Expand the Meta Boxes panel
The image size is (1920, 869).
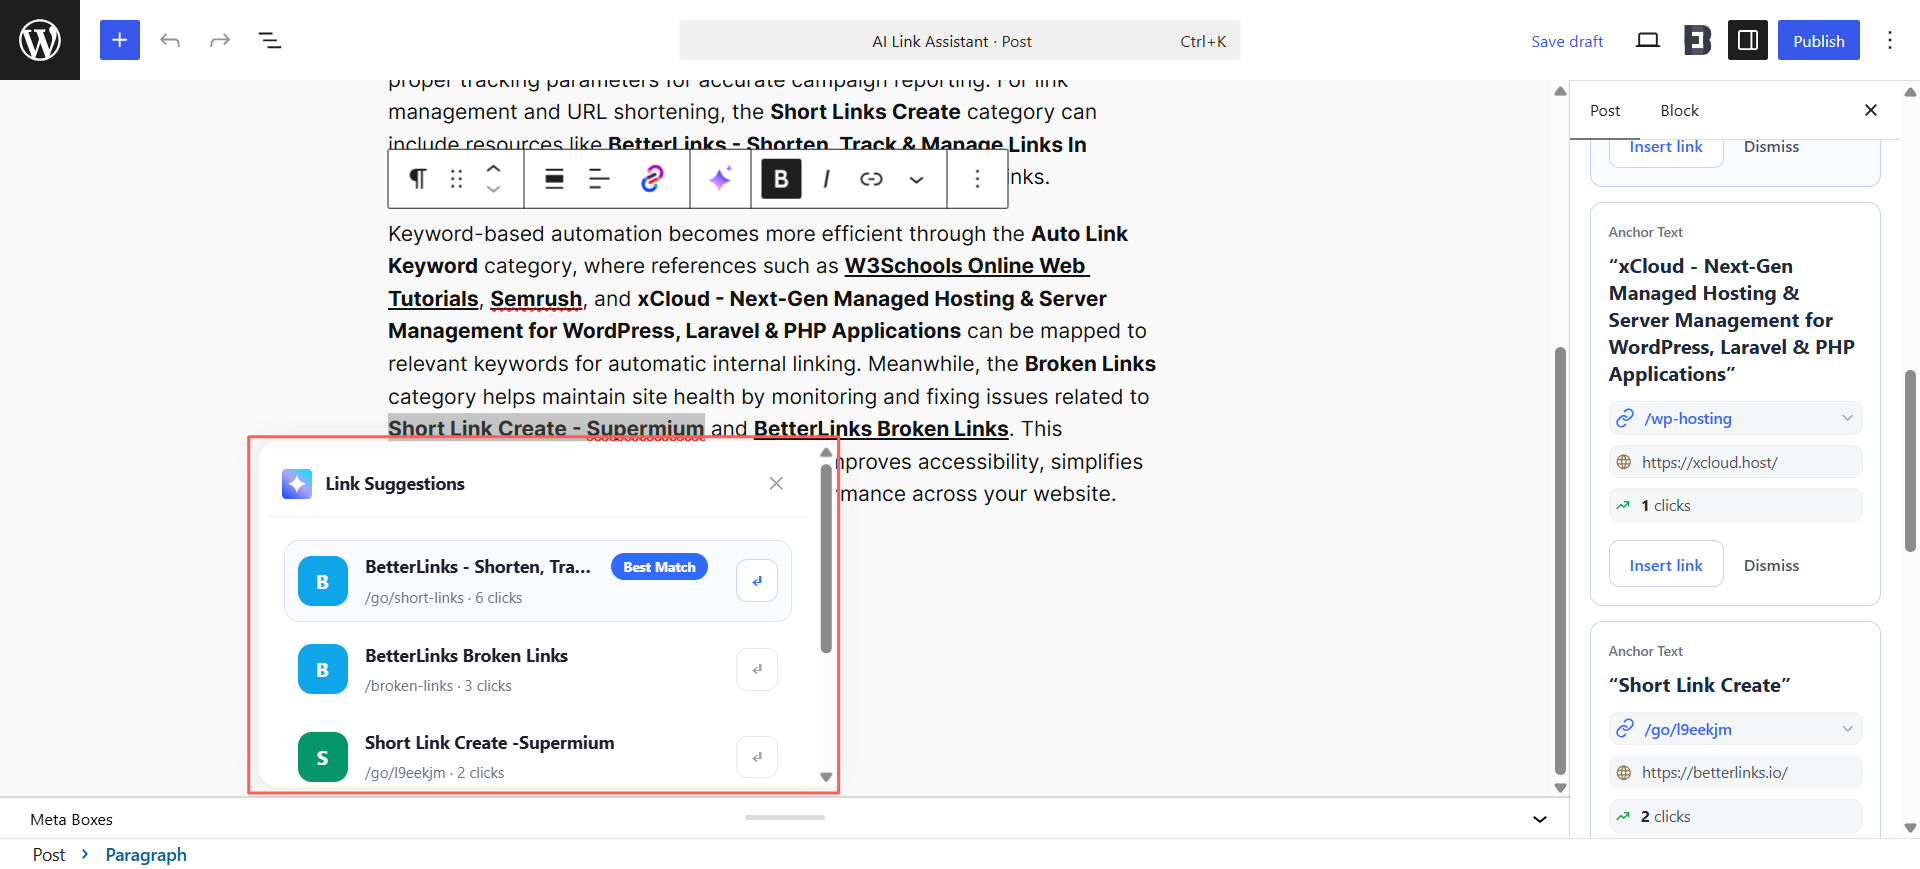[1540, 819]
